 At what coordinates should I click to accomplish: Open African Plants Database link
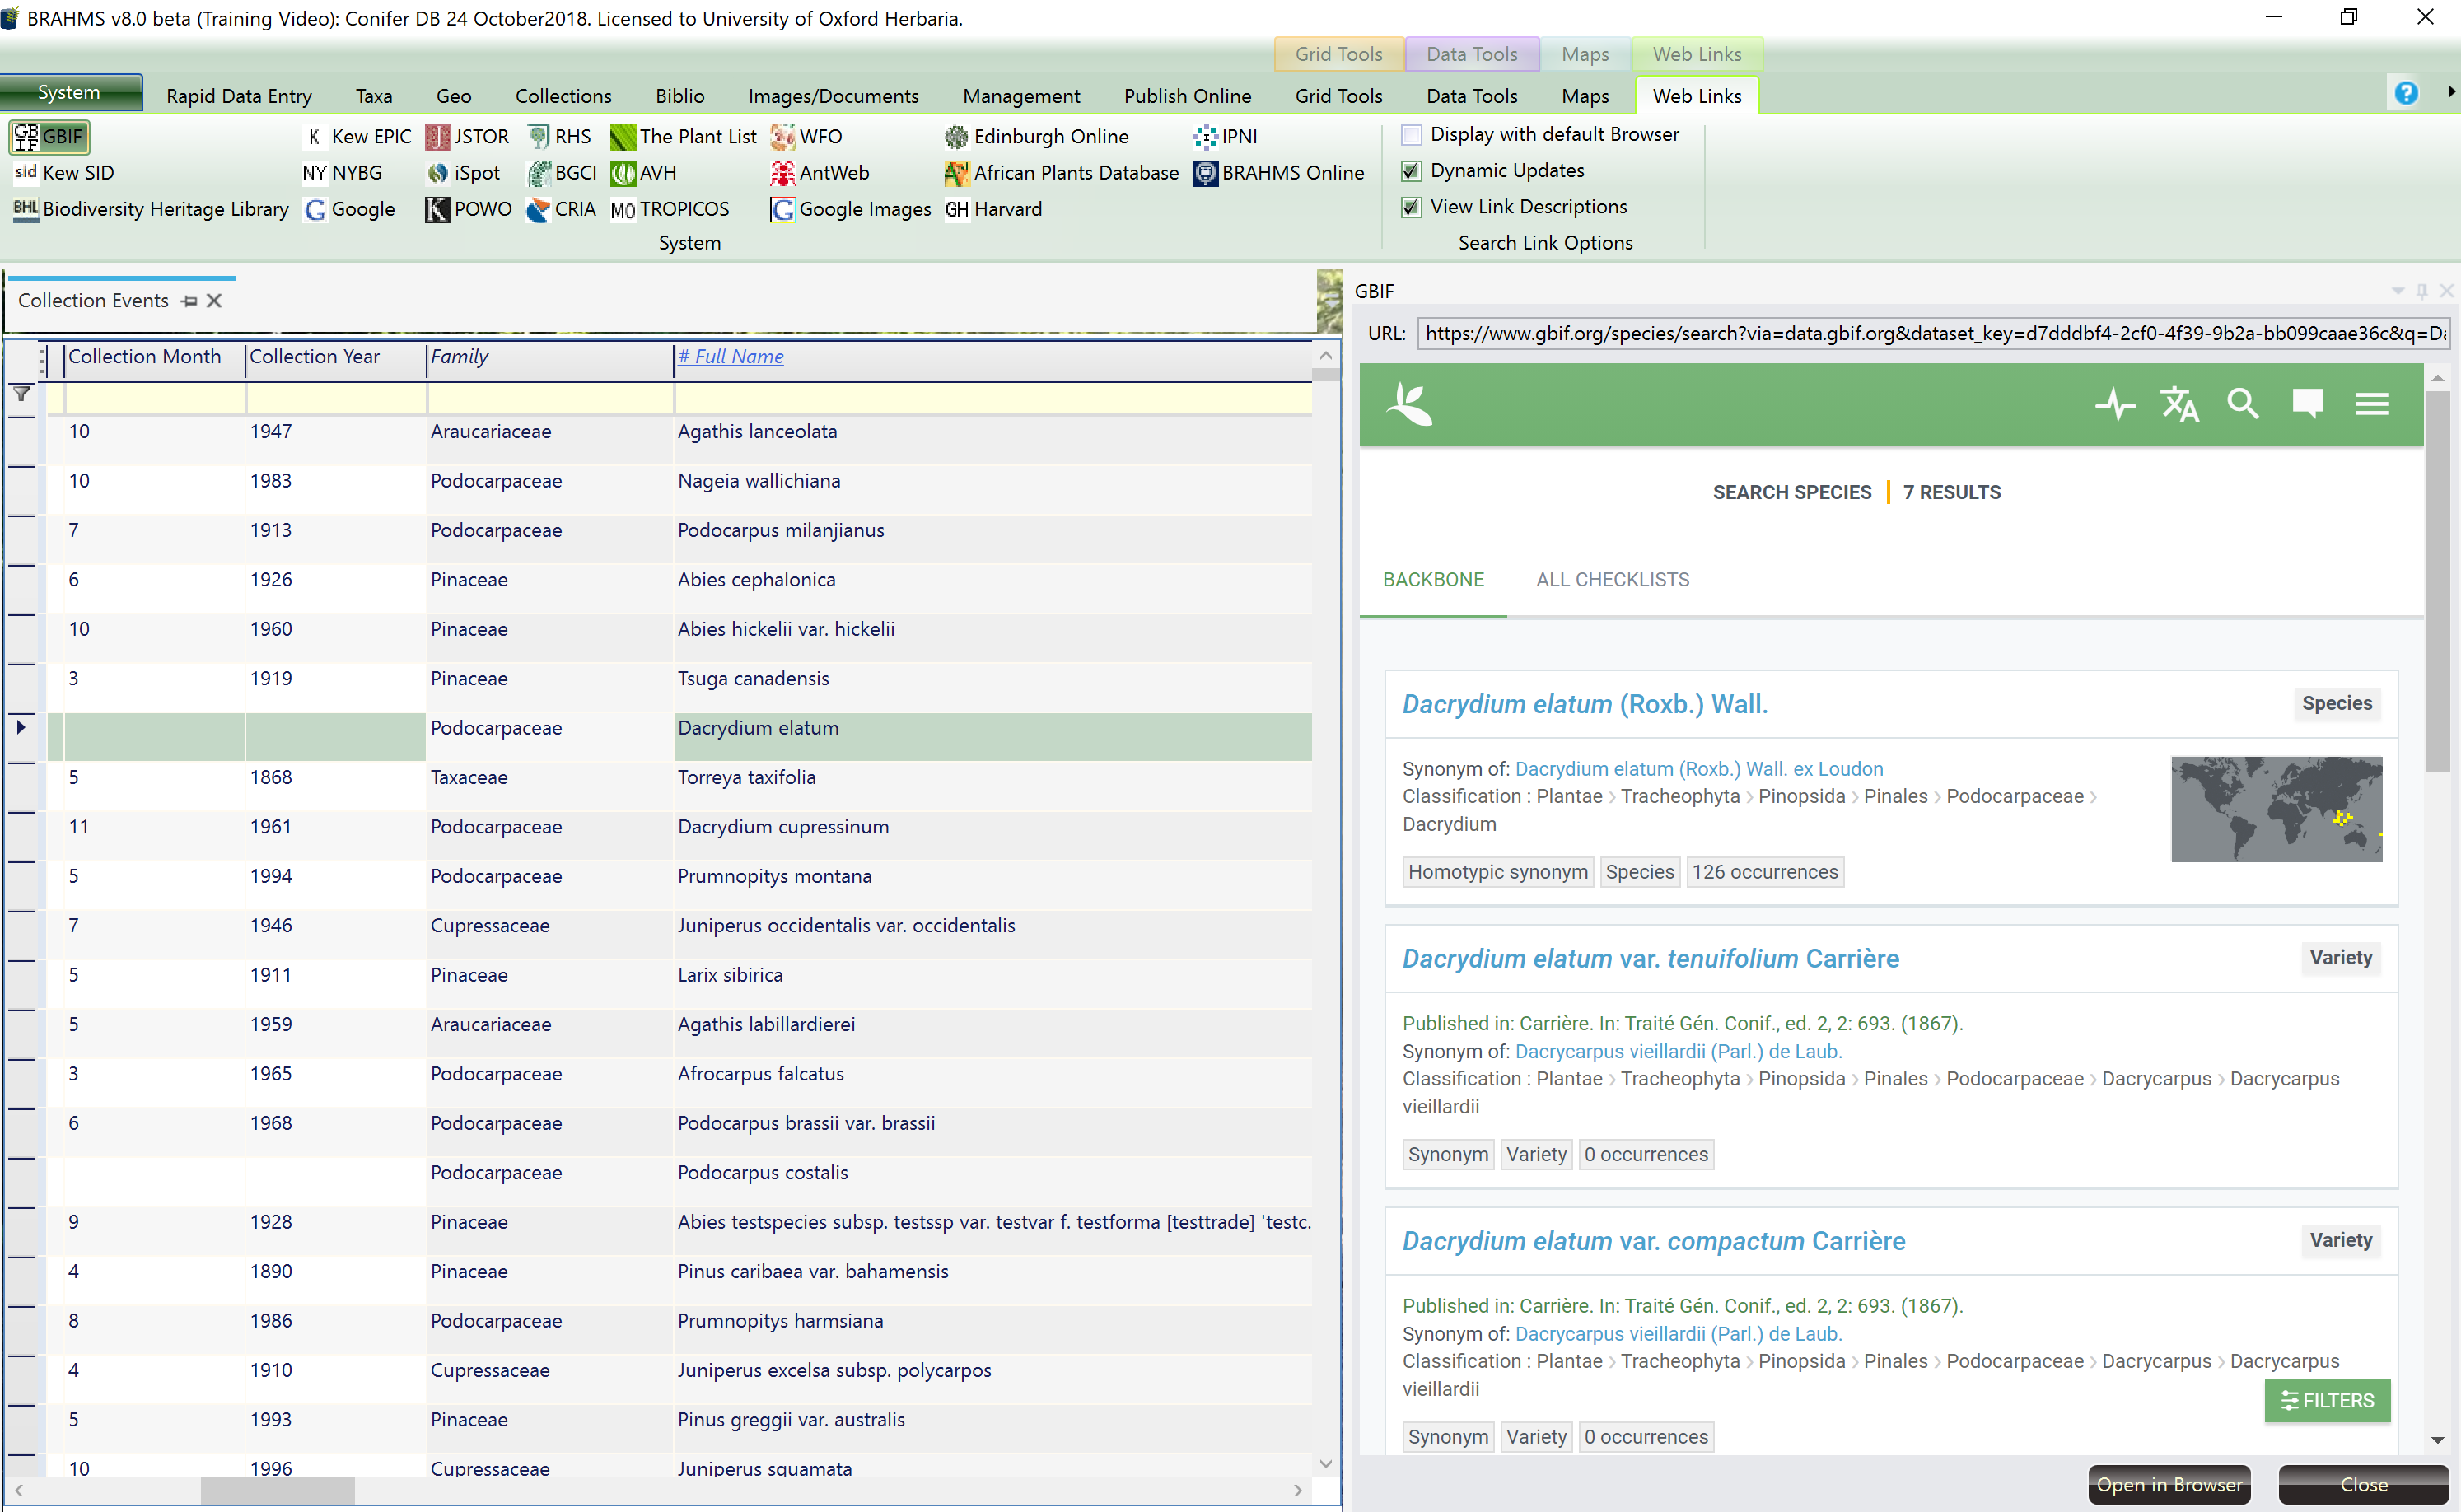tap(1062, 173)
